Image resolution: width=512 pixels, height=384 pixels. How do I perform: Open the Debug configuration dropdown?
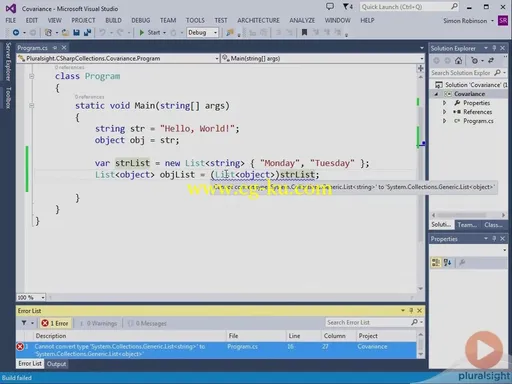[202, 32]
